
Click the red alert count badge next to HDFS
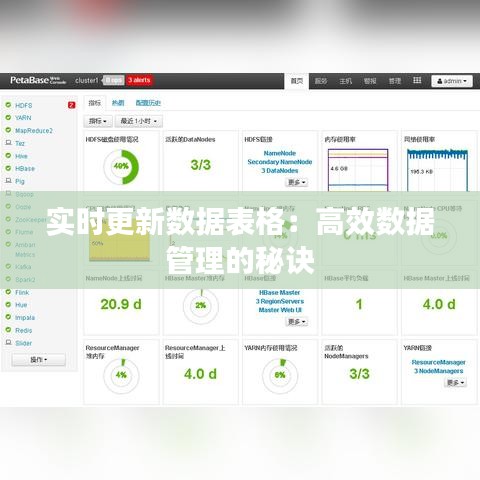[71, 105]
